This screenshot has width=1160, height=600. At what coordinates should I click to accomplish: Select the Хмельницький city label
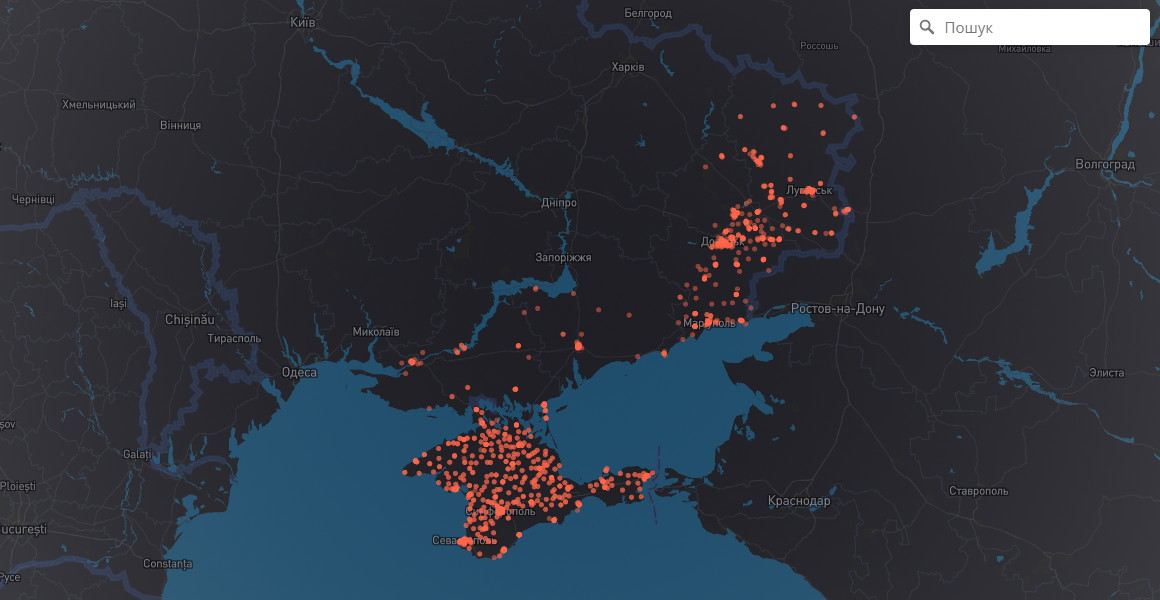[98, 104]
